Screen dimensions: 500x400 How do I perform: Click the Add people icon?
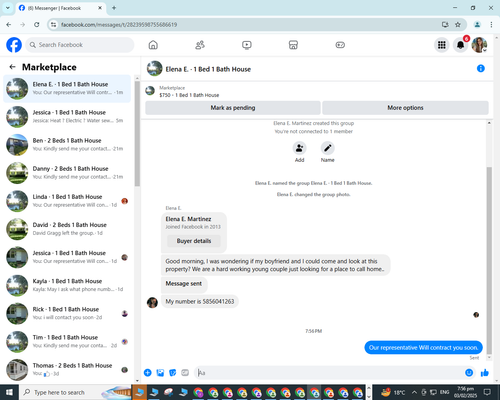pyautogui.click(x=299, y=148)
